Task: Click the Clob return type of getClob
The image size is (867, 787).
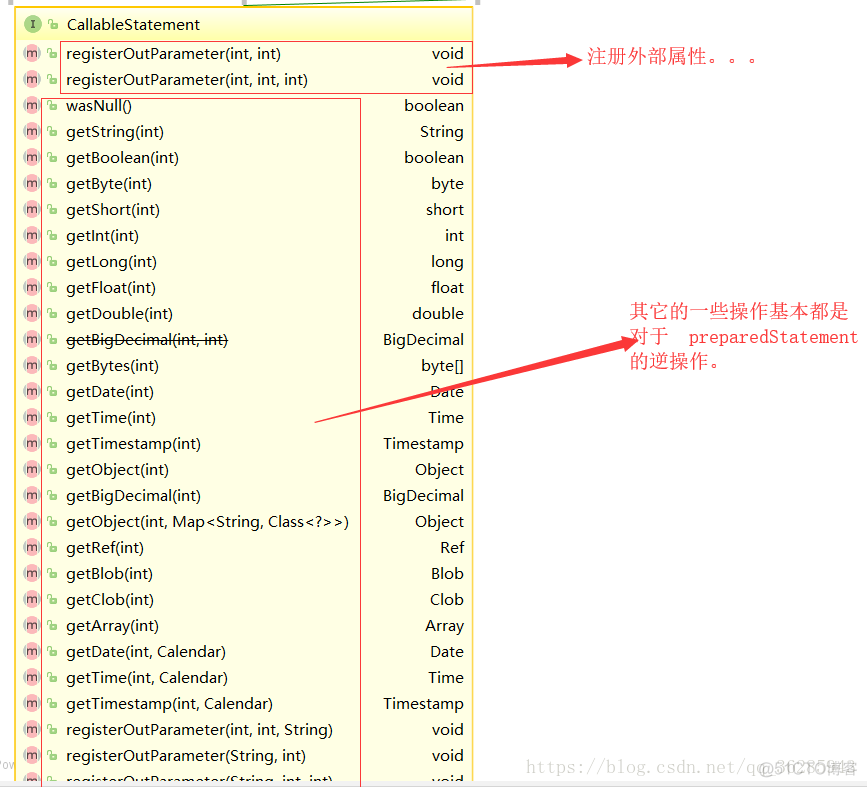Action: click(447, 600)
